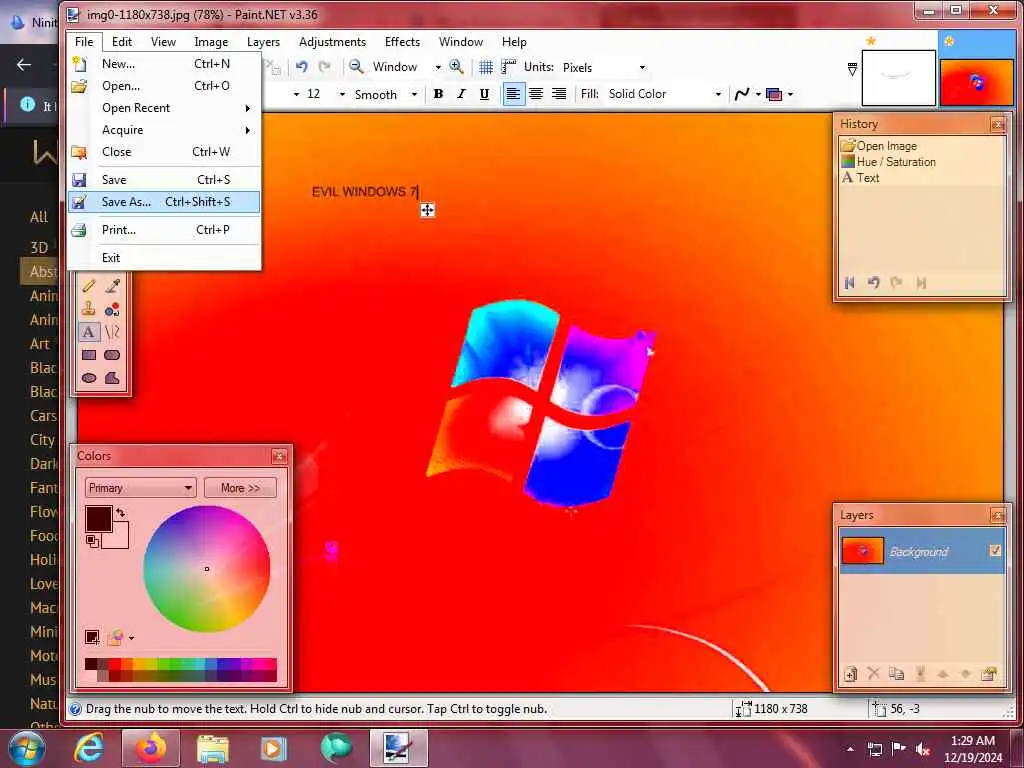Select the Color Picker eyedropper tool
Viewport: 1024px width, 768px height.
coord(112,286)
